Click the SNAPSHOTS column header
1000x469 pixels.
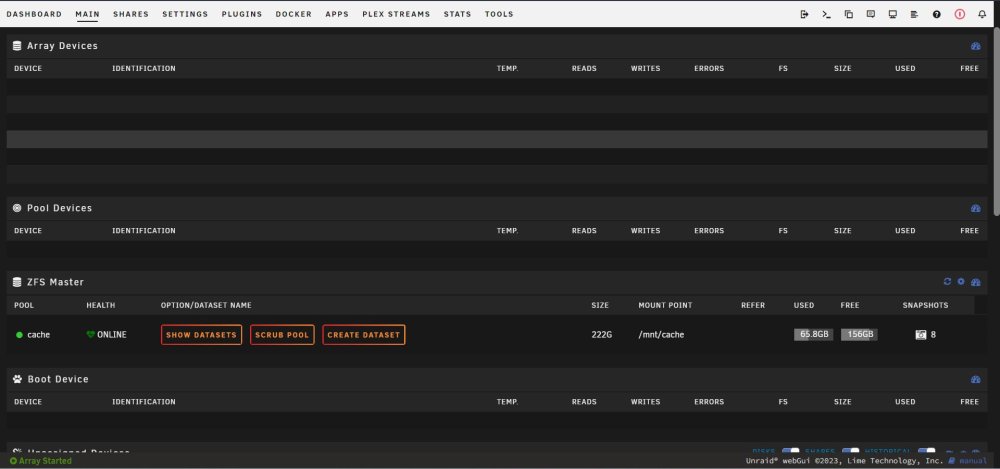pos(925,306)
